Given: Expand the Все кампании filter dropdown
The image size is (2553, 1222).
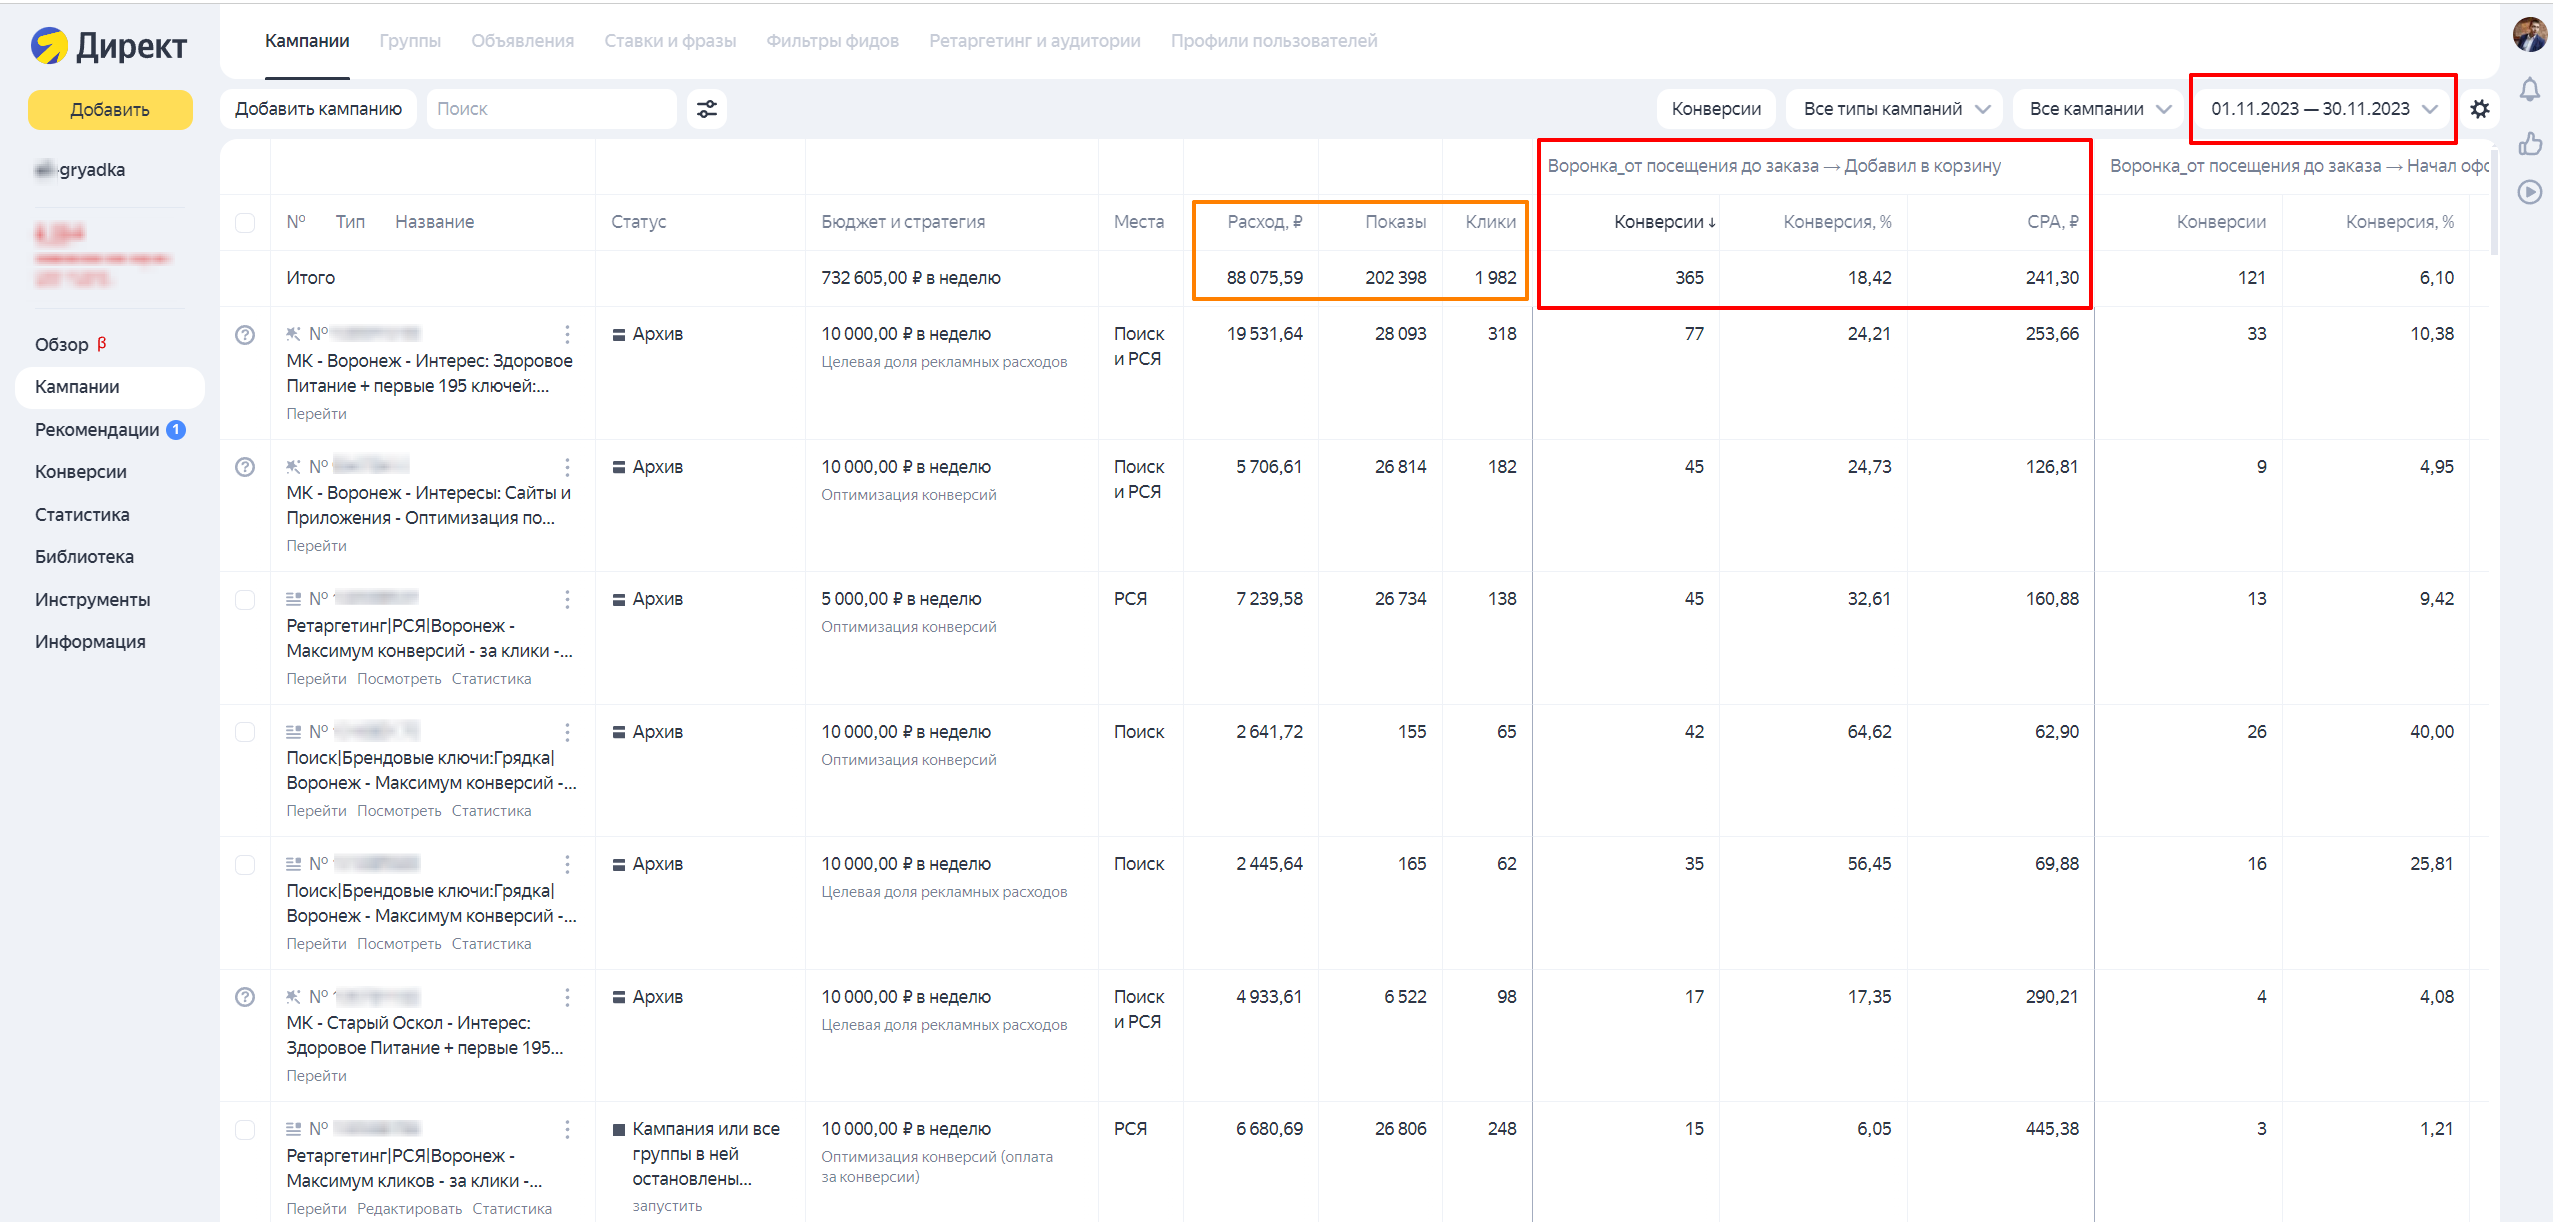Looking at the screenshot, I should [x=2099, y=109].
